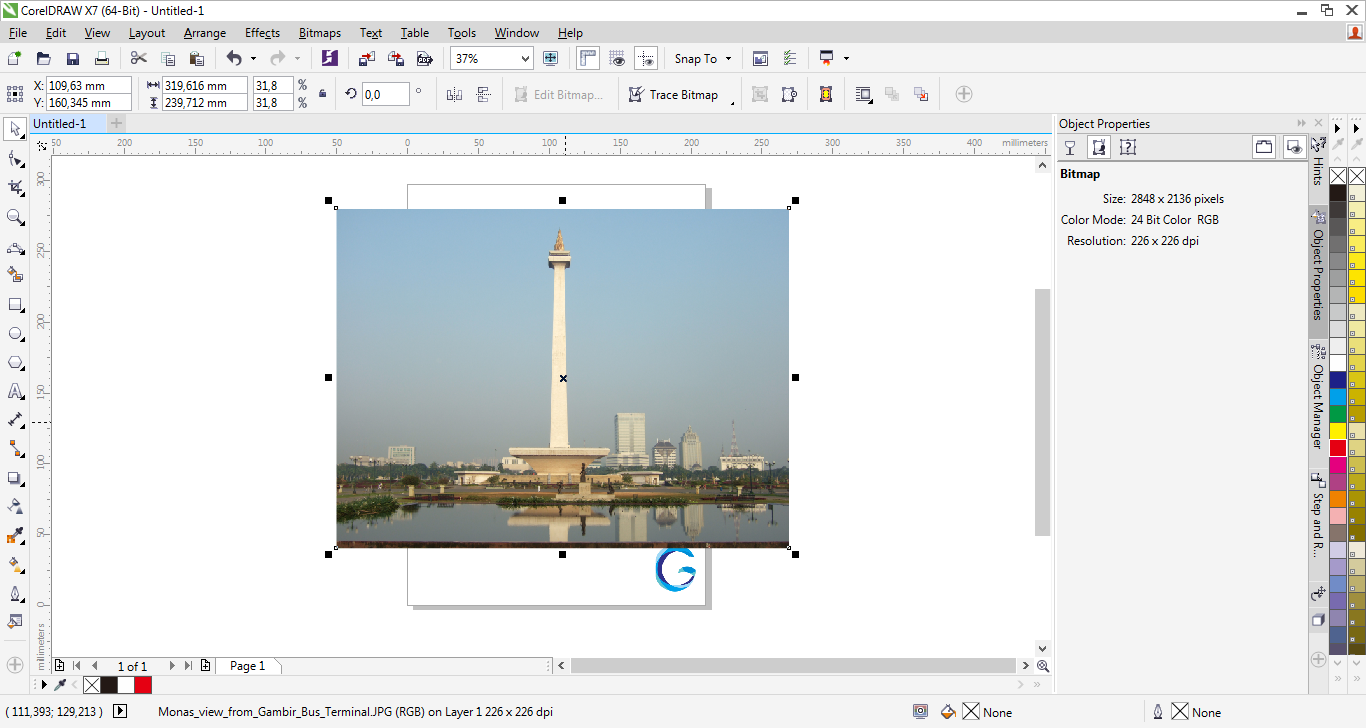
Task: Select the Color Eyedropper tool
Action: click(15, 536)
